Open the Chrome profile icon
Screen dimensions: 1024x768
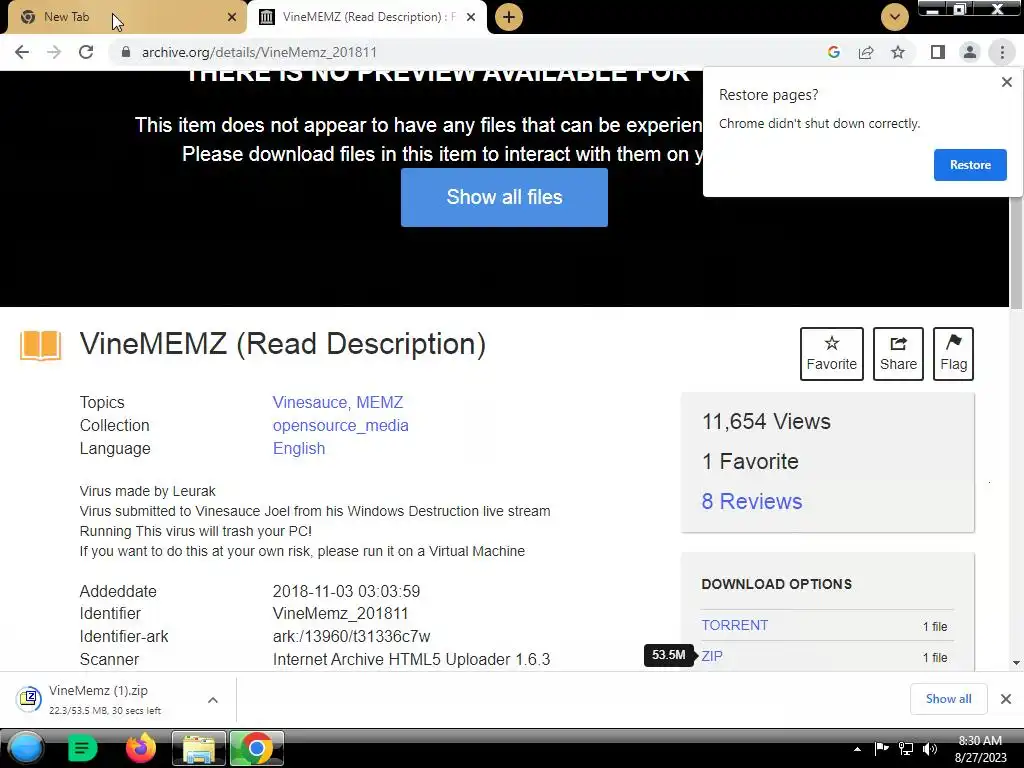[x=970, y=52]
